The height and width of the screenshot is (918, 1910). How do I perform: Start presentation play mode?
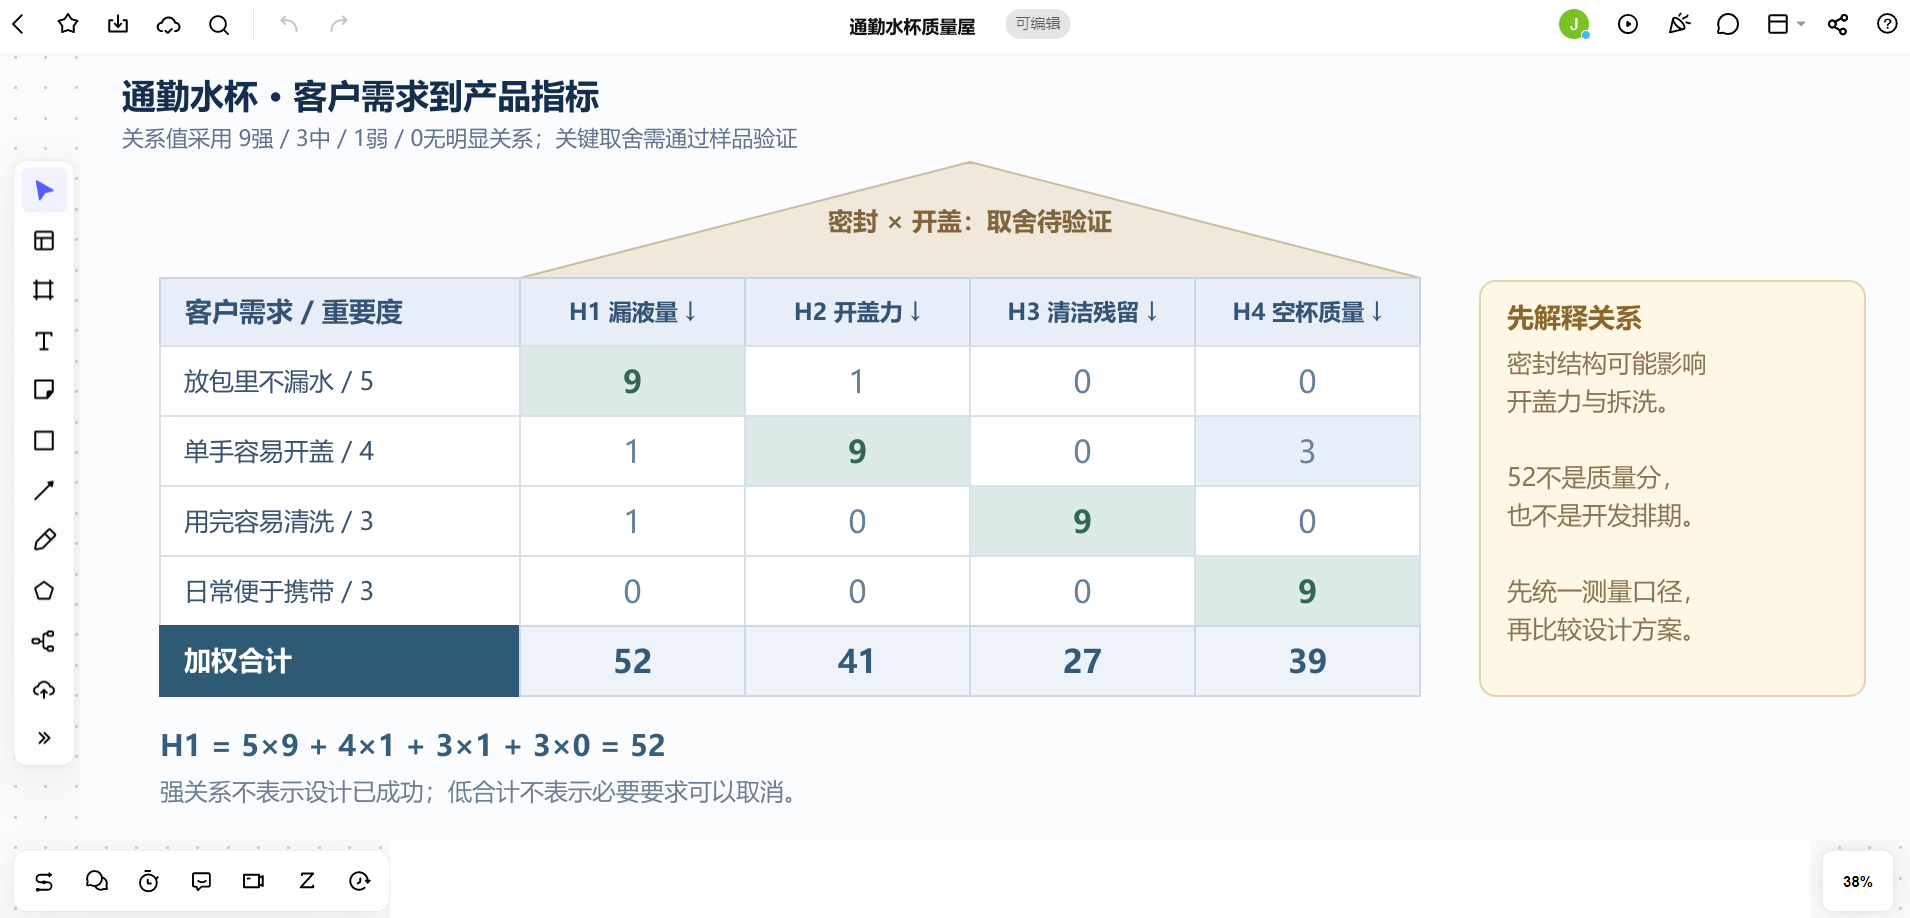click(x=1628, y=24)
